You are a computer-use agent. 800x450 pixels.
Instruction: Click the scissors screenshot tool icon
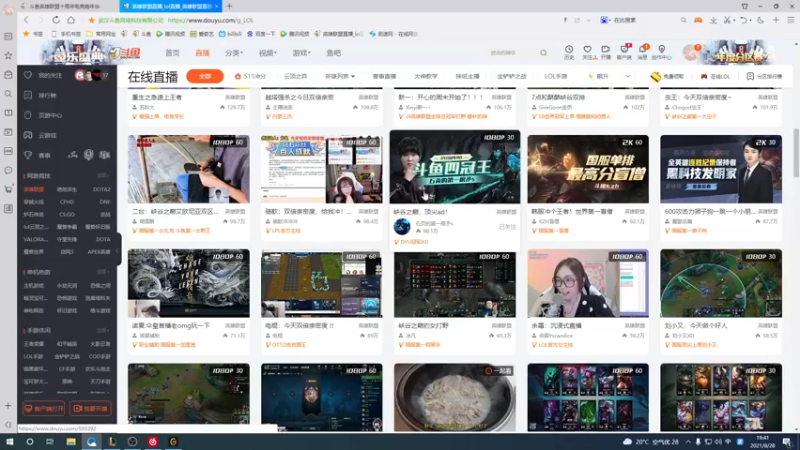pyautogui.click(x=728, y=20)
